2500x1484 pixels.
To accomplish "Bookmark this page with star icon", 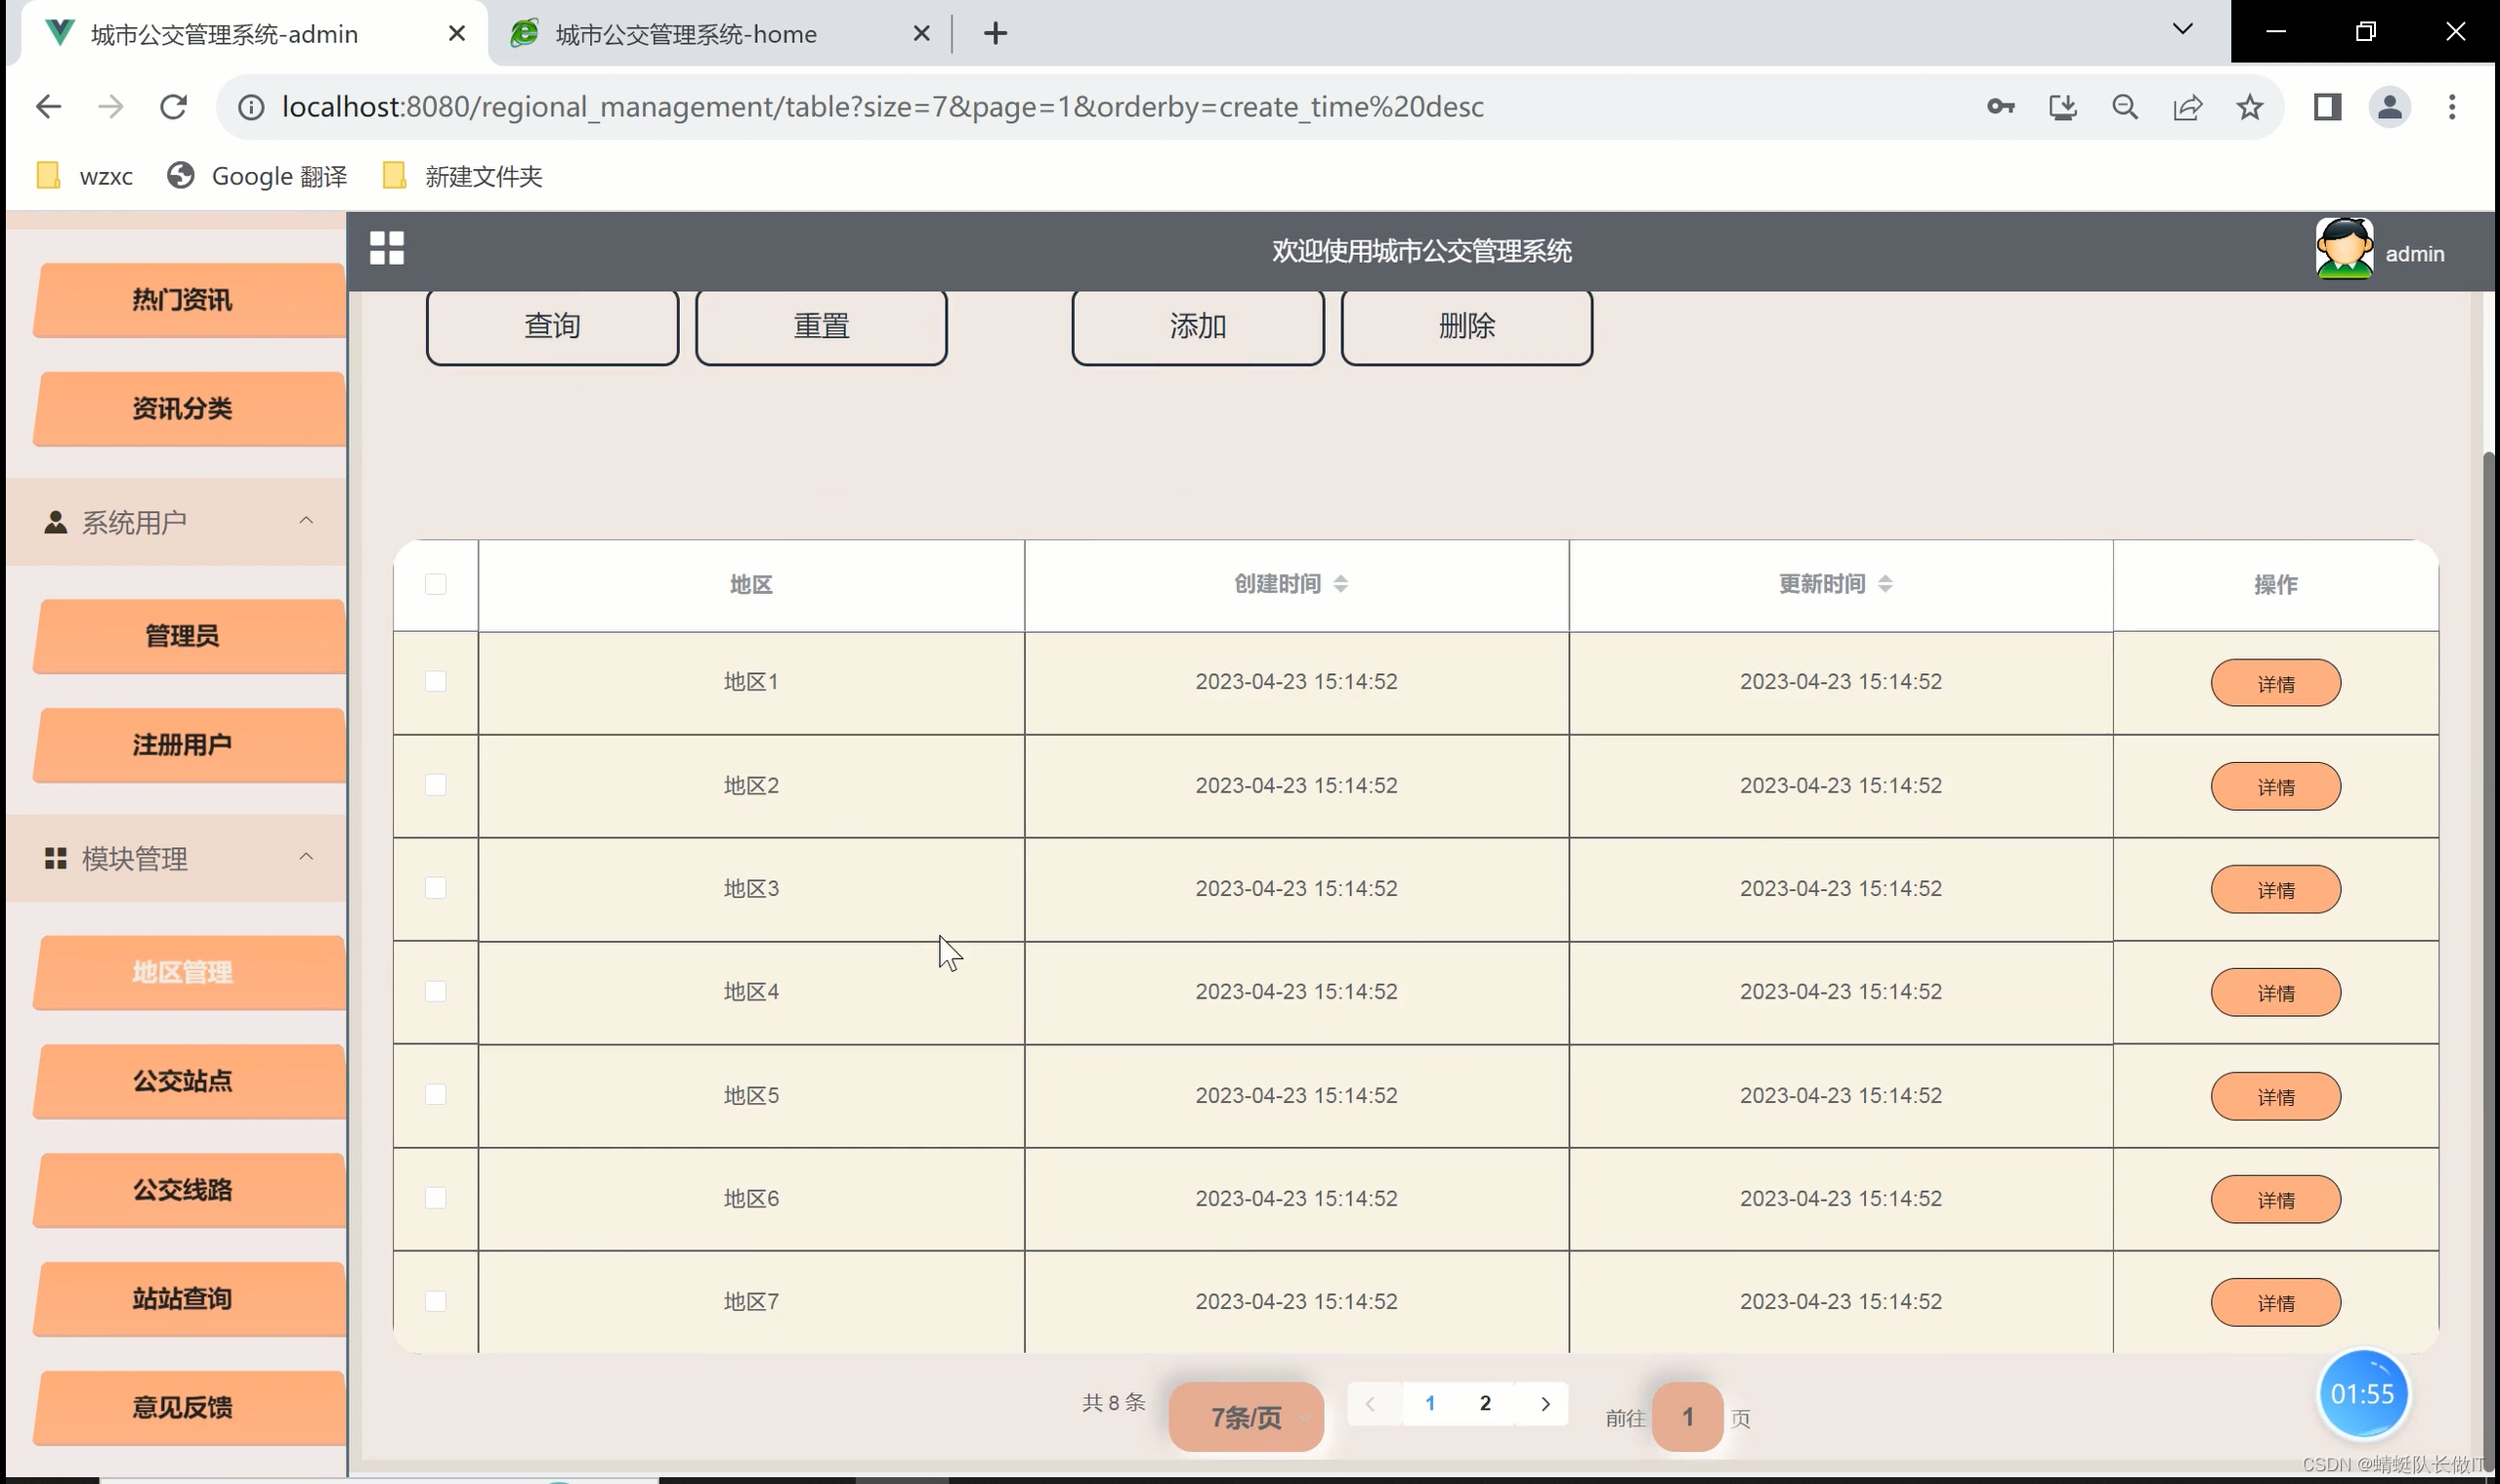I will click(2249, 107).
